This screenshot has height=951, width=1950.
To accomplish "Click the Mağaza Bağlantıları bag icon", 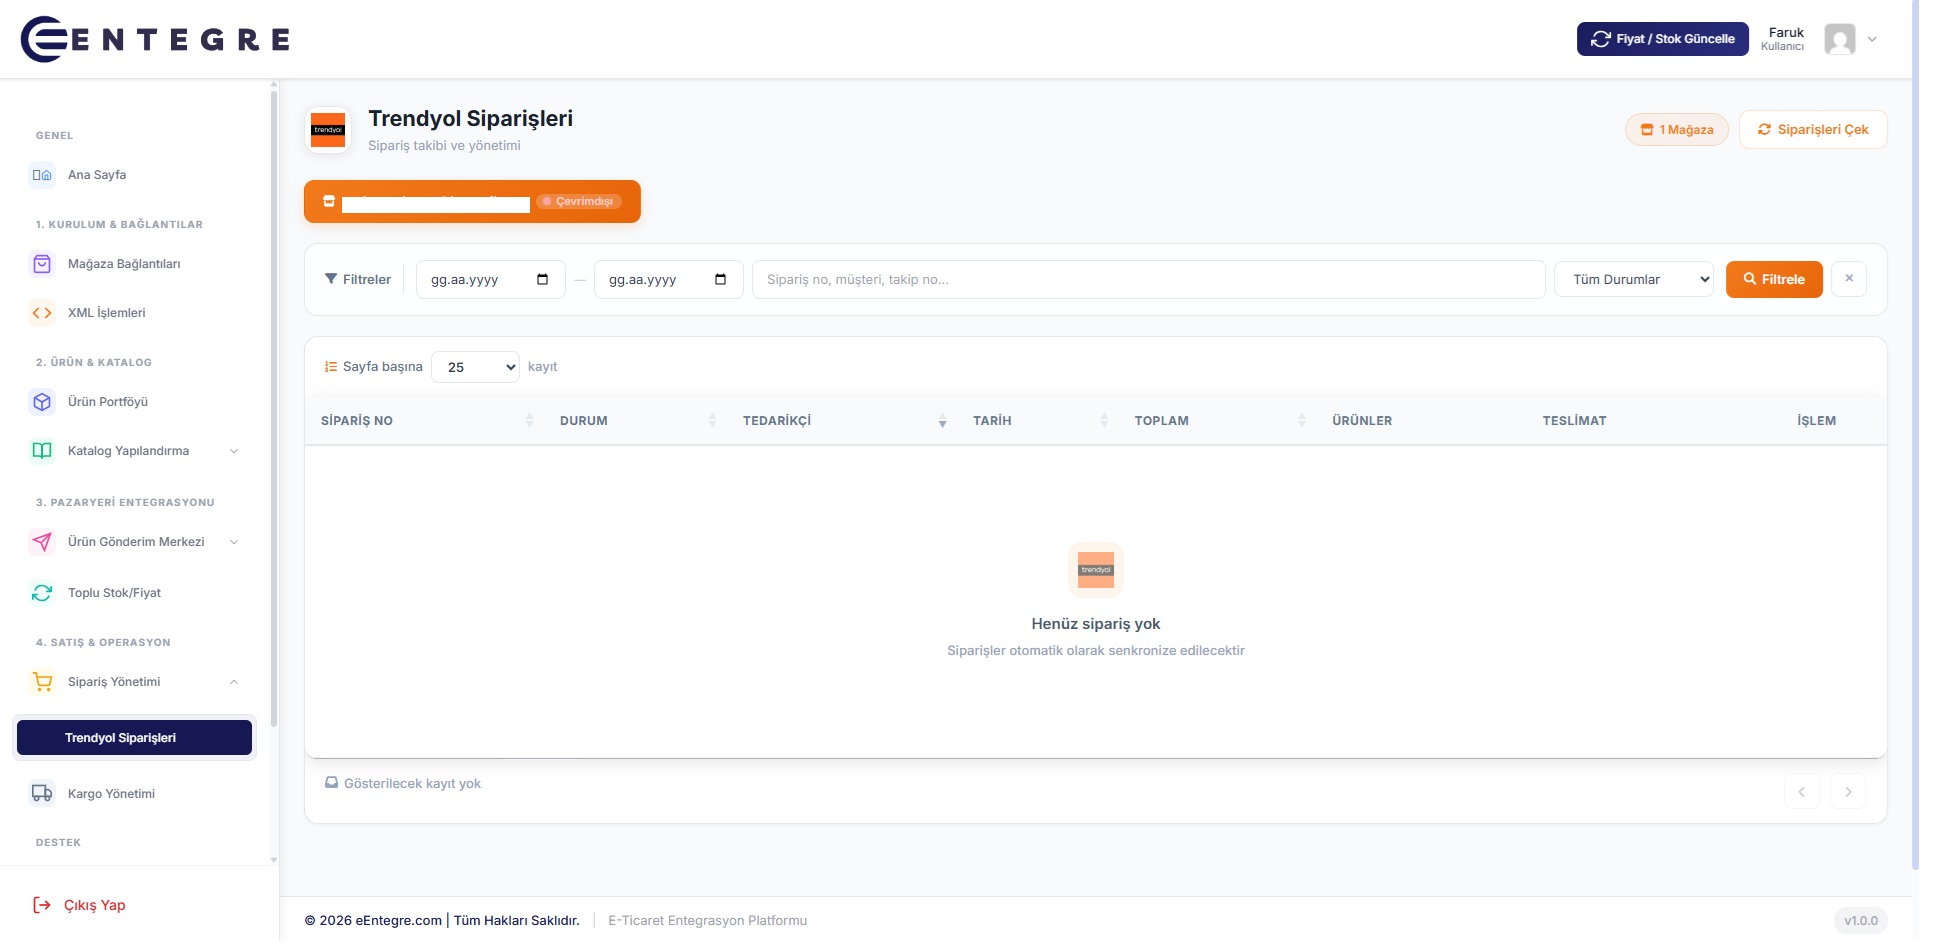I will [x=42, y=264].
